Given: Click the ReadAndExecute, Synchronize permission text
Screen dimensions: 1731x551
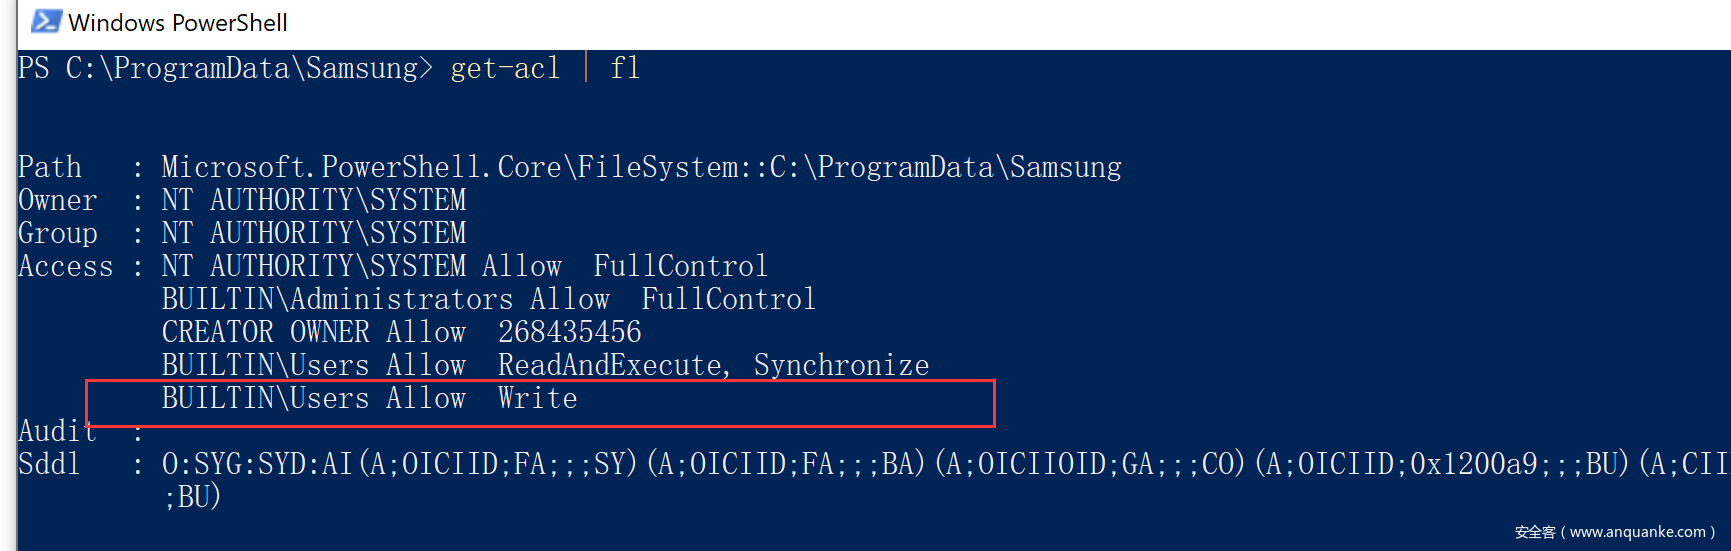Looking at the screenshot, I should click(x=713, y=365).
